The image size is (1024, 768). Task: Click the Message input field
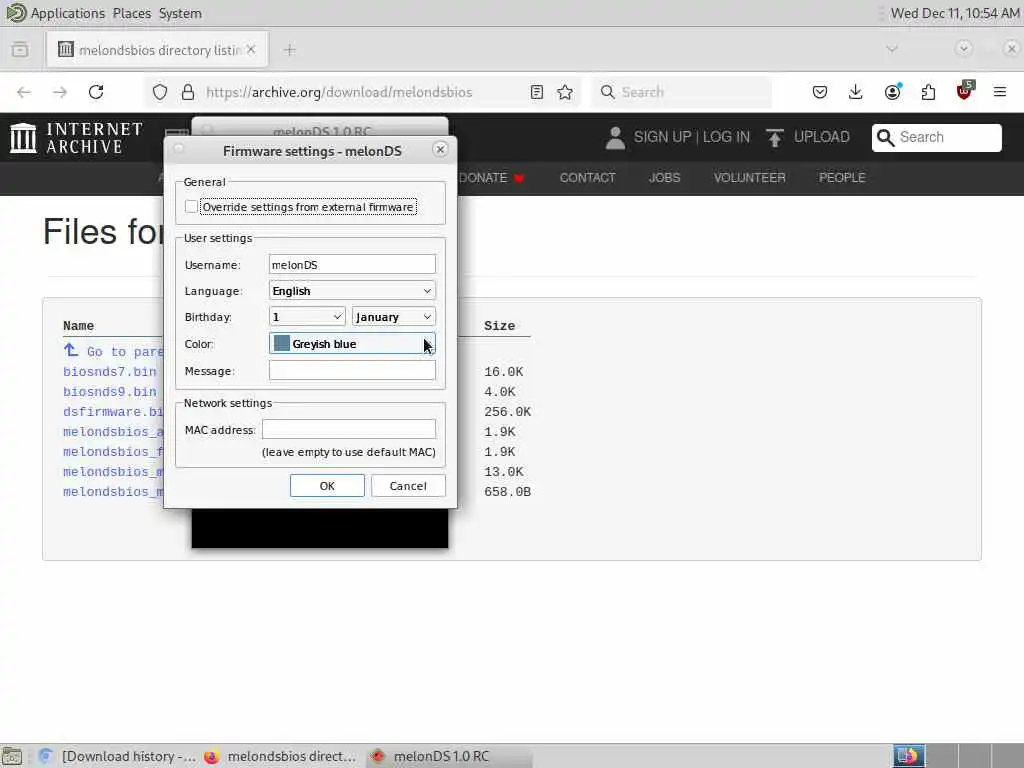pyautogui.click(x=352, y=370)
